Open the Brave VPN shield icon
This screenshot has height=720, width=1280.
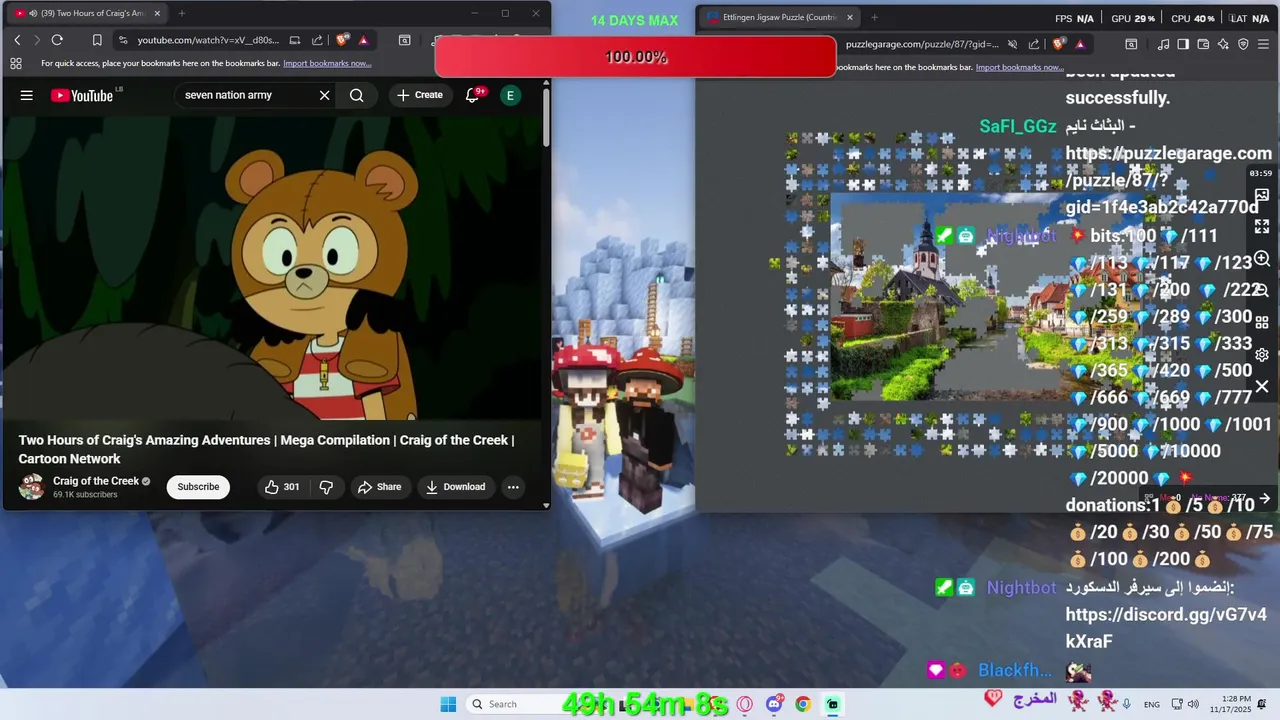coord(1243,44)
